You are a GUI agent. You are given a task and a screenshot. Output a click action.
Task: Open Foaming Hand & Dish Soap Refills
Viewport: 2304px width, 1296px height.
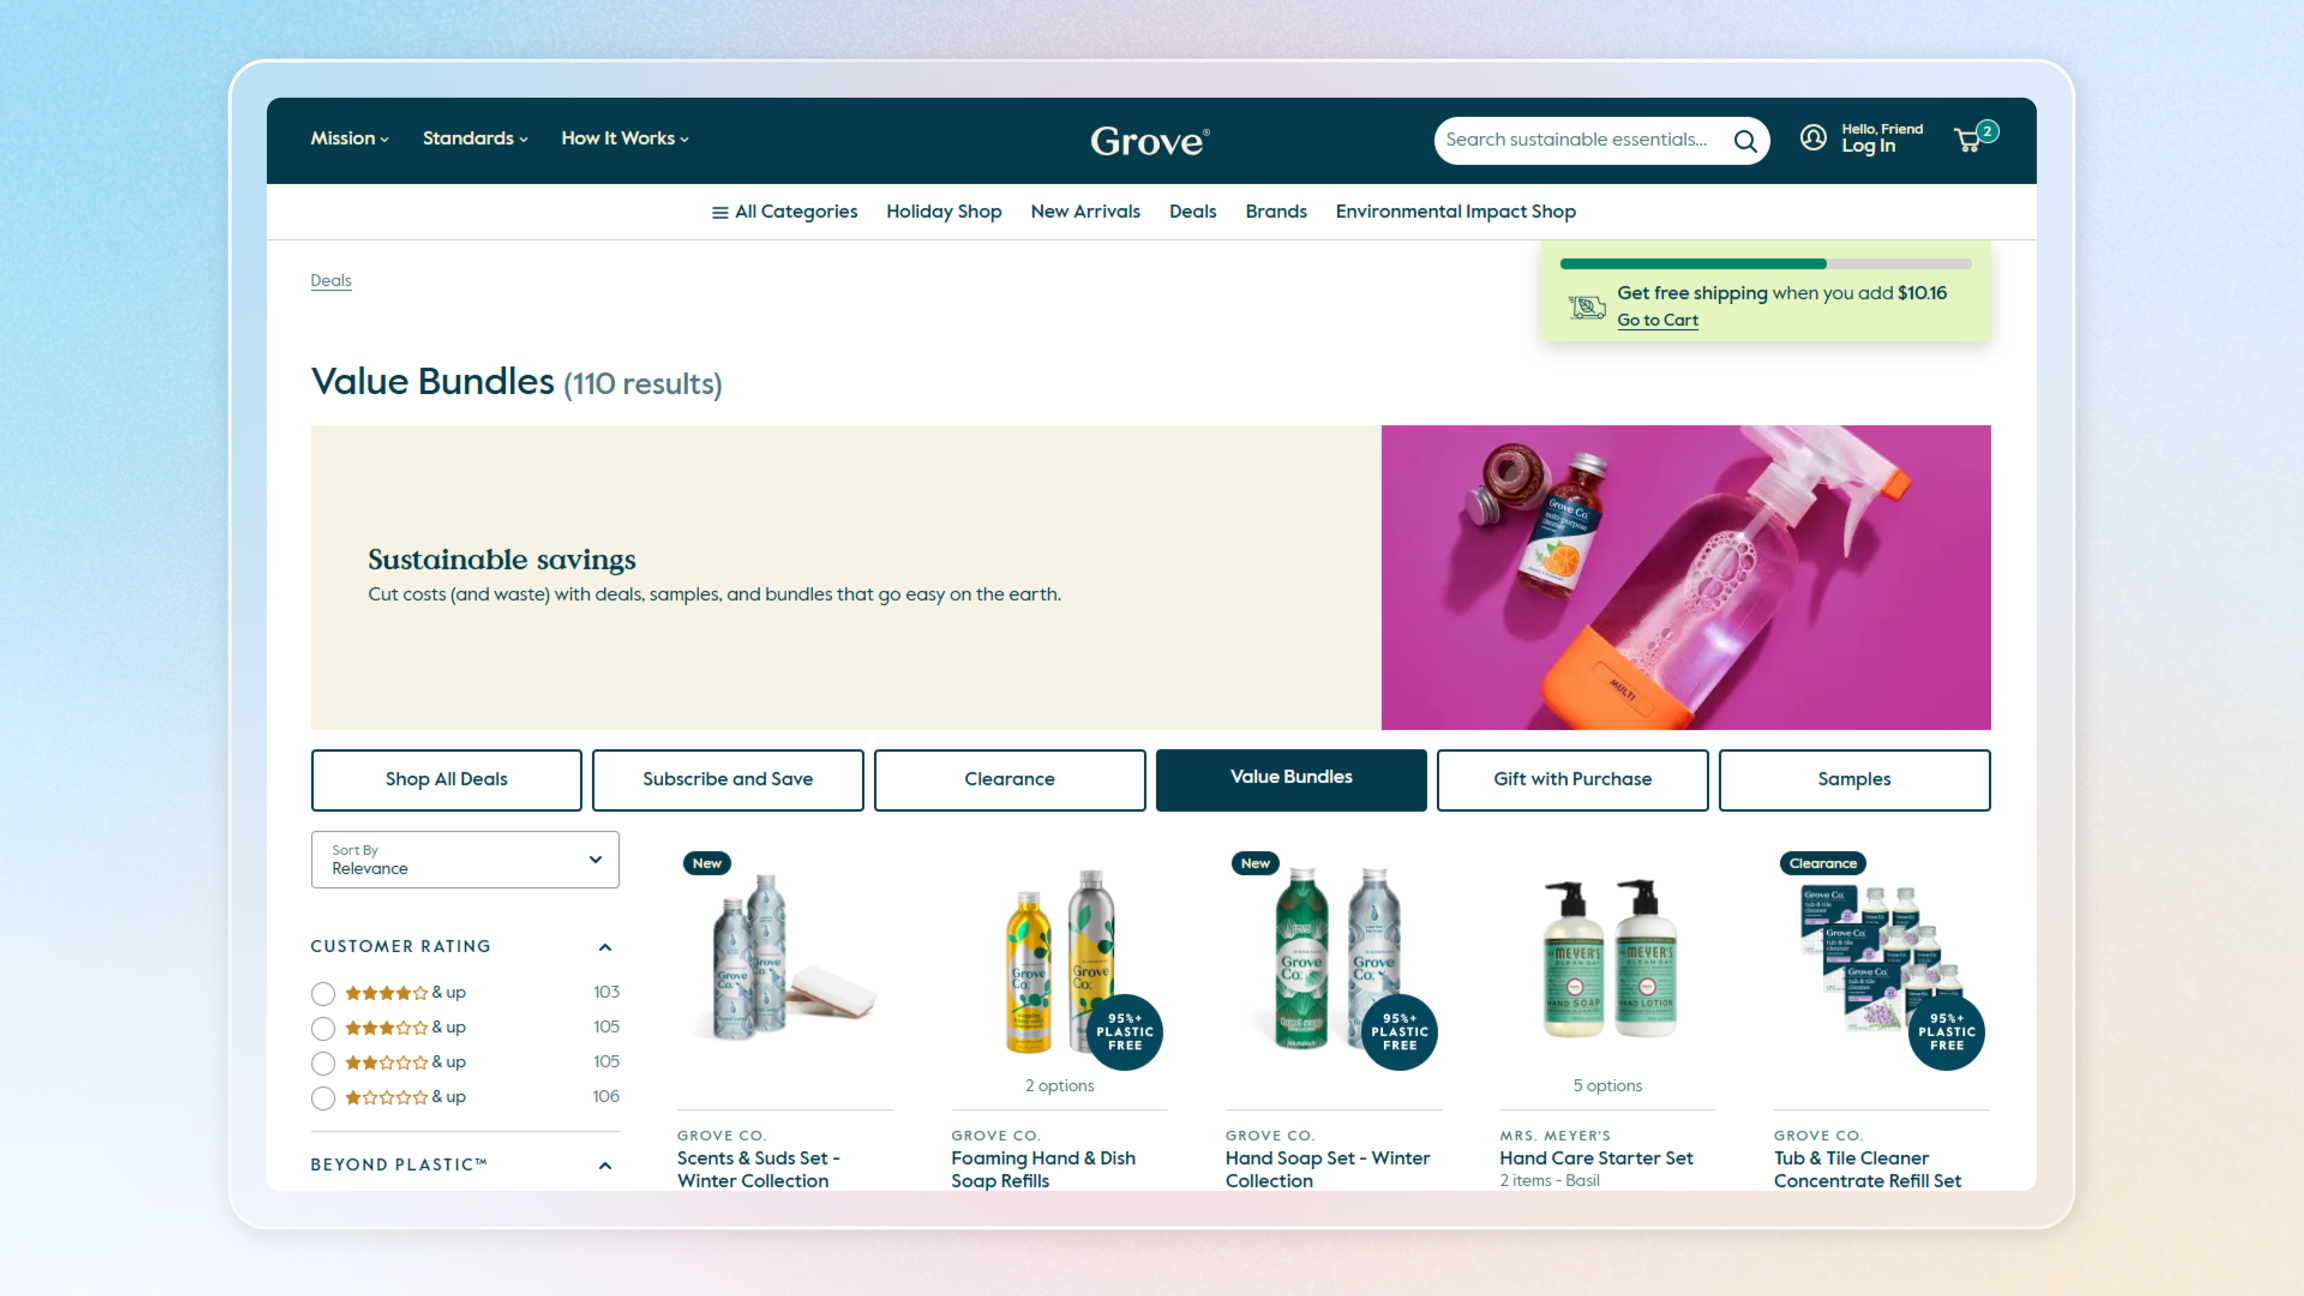(1043, 1169)
